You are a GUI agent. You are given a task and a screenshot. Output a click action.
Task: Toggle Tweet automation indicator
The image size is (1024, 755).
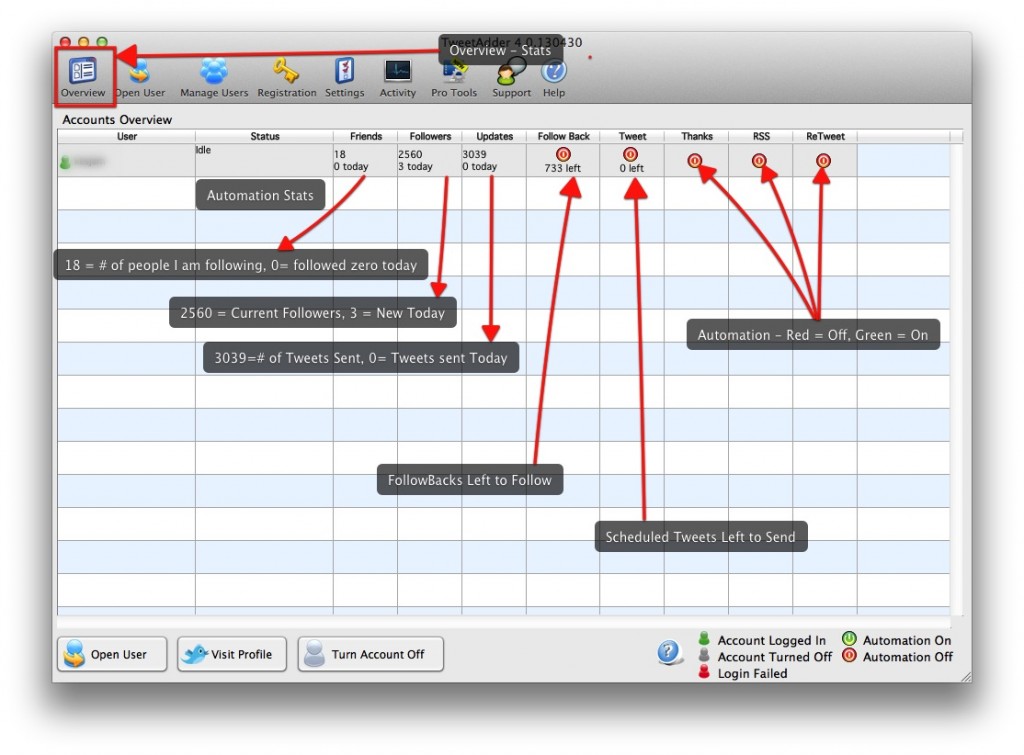630,154
